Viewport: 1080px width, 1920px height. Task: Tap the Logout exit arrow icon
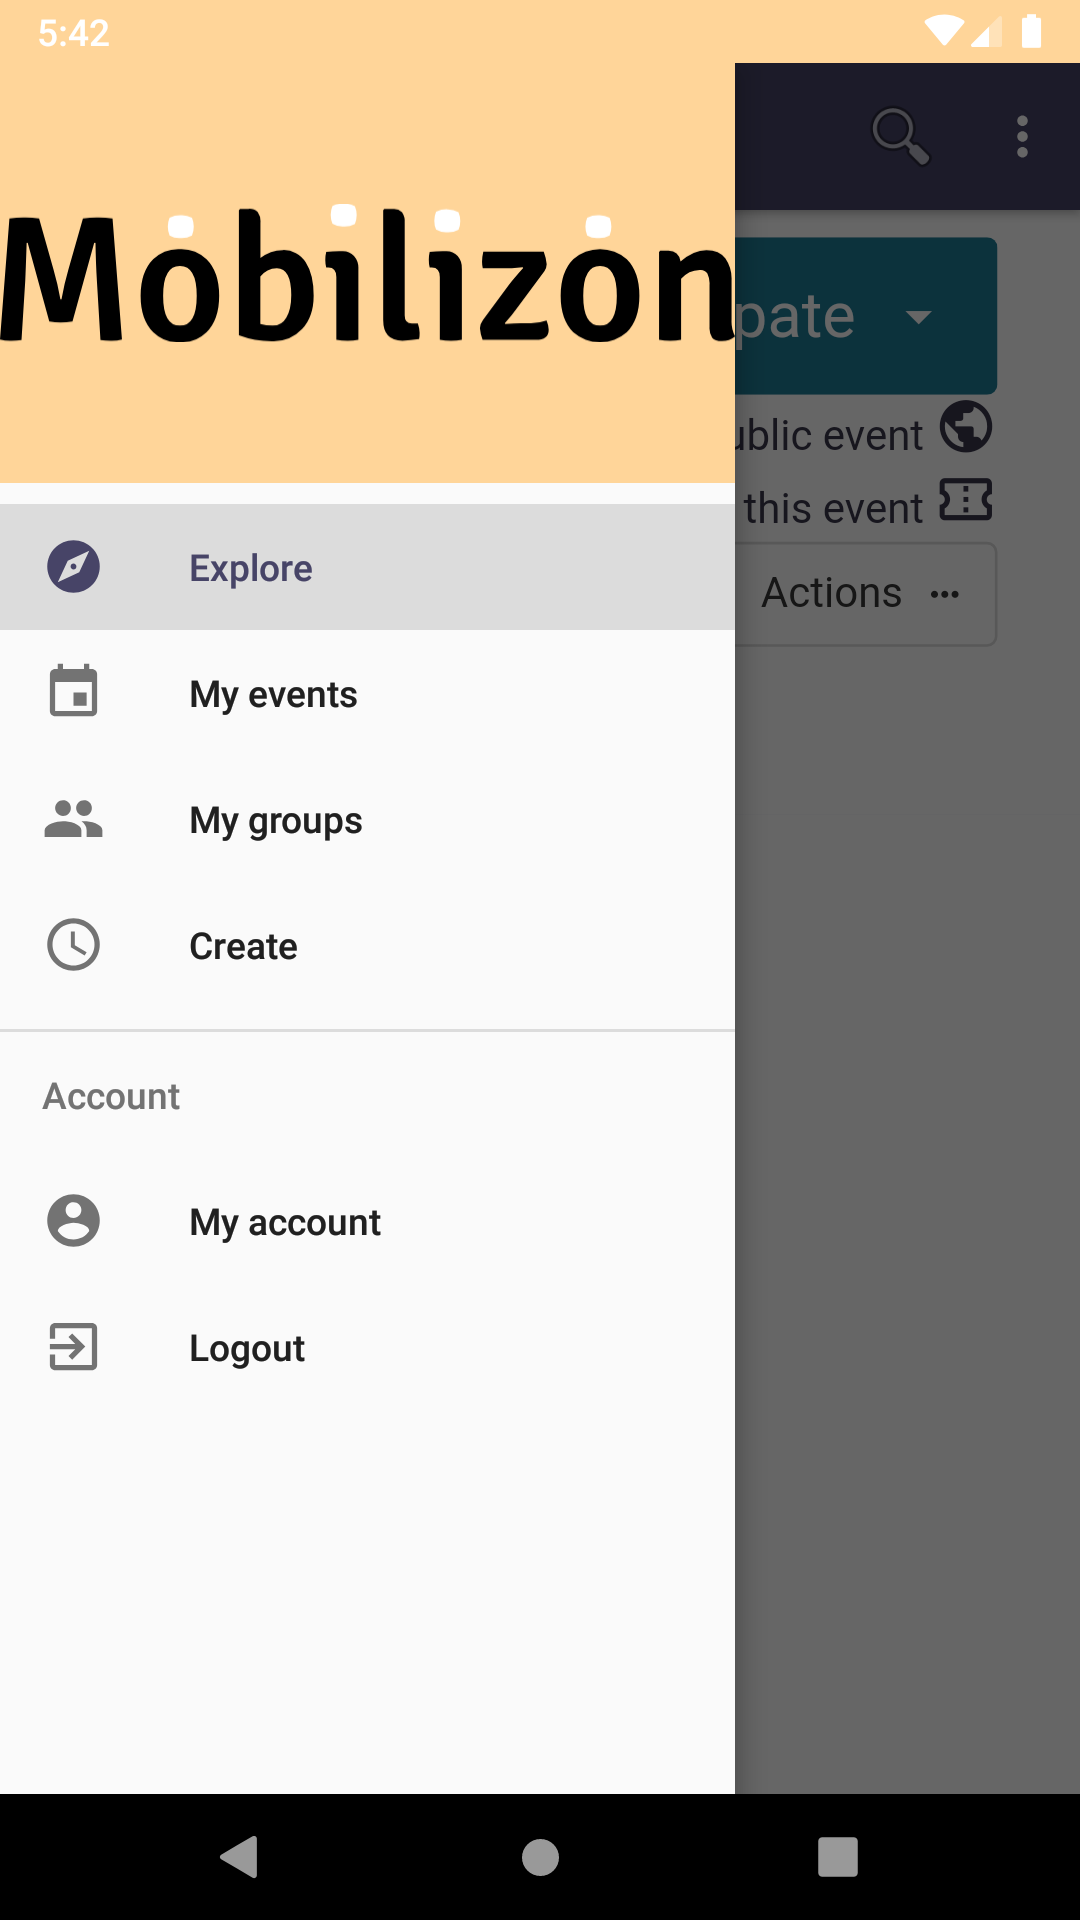tap(73, 1347)
